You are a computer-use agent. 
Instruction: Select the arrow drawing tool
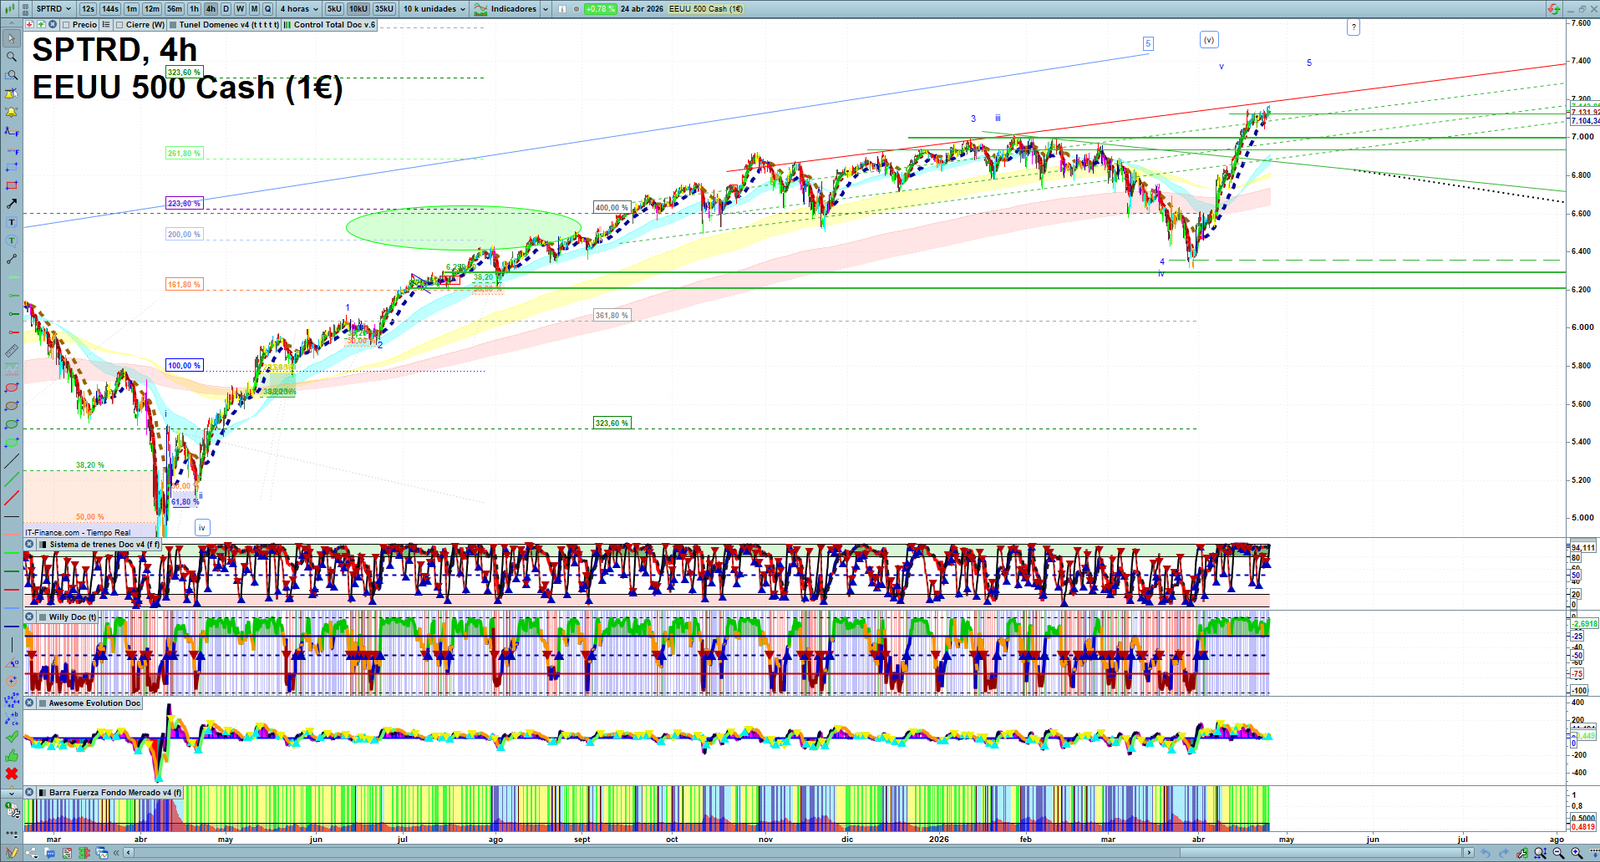pyautogui.click(x=11, y=204)
